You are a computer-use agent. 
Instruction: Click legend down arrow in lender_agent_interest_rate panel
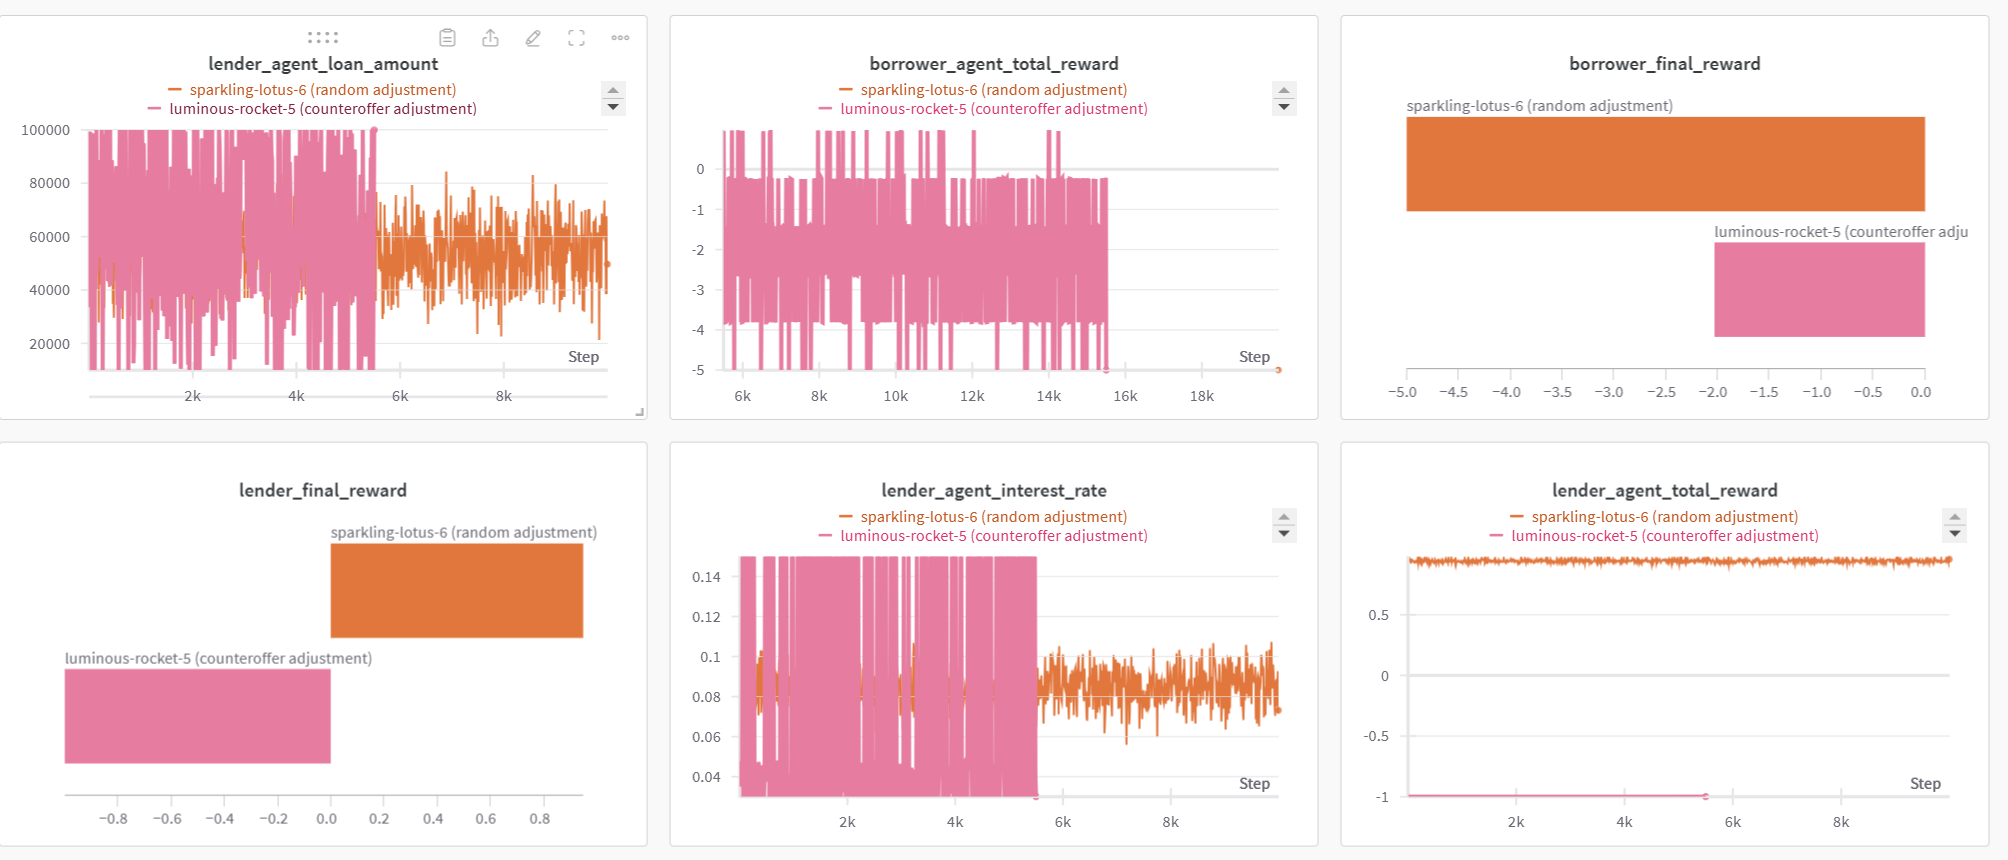(1284, 534)
